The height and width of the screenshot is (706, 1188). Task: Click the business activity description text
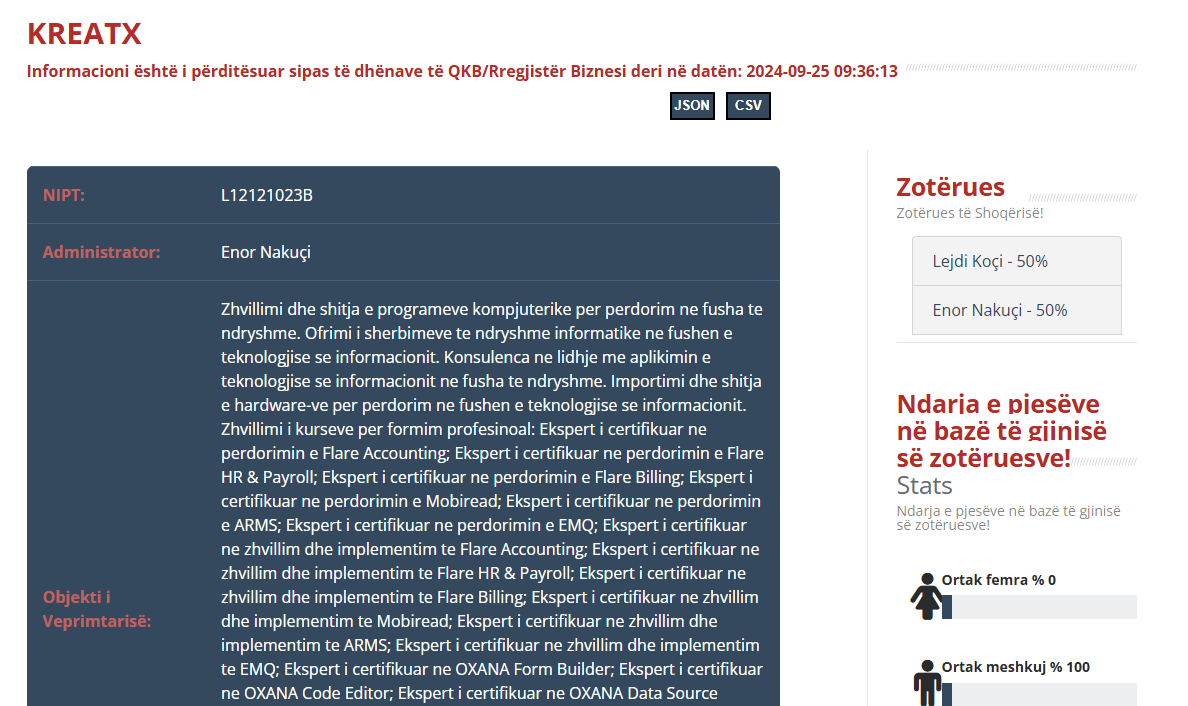(491, 500)
